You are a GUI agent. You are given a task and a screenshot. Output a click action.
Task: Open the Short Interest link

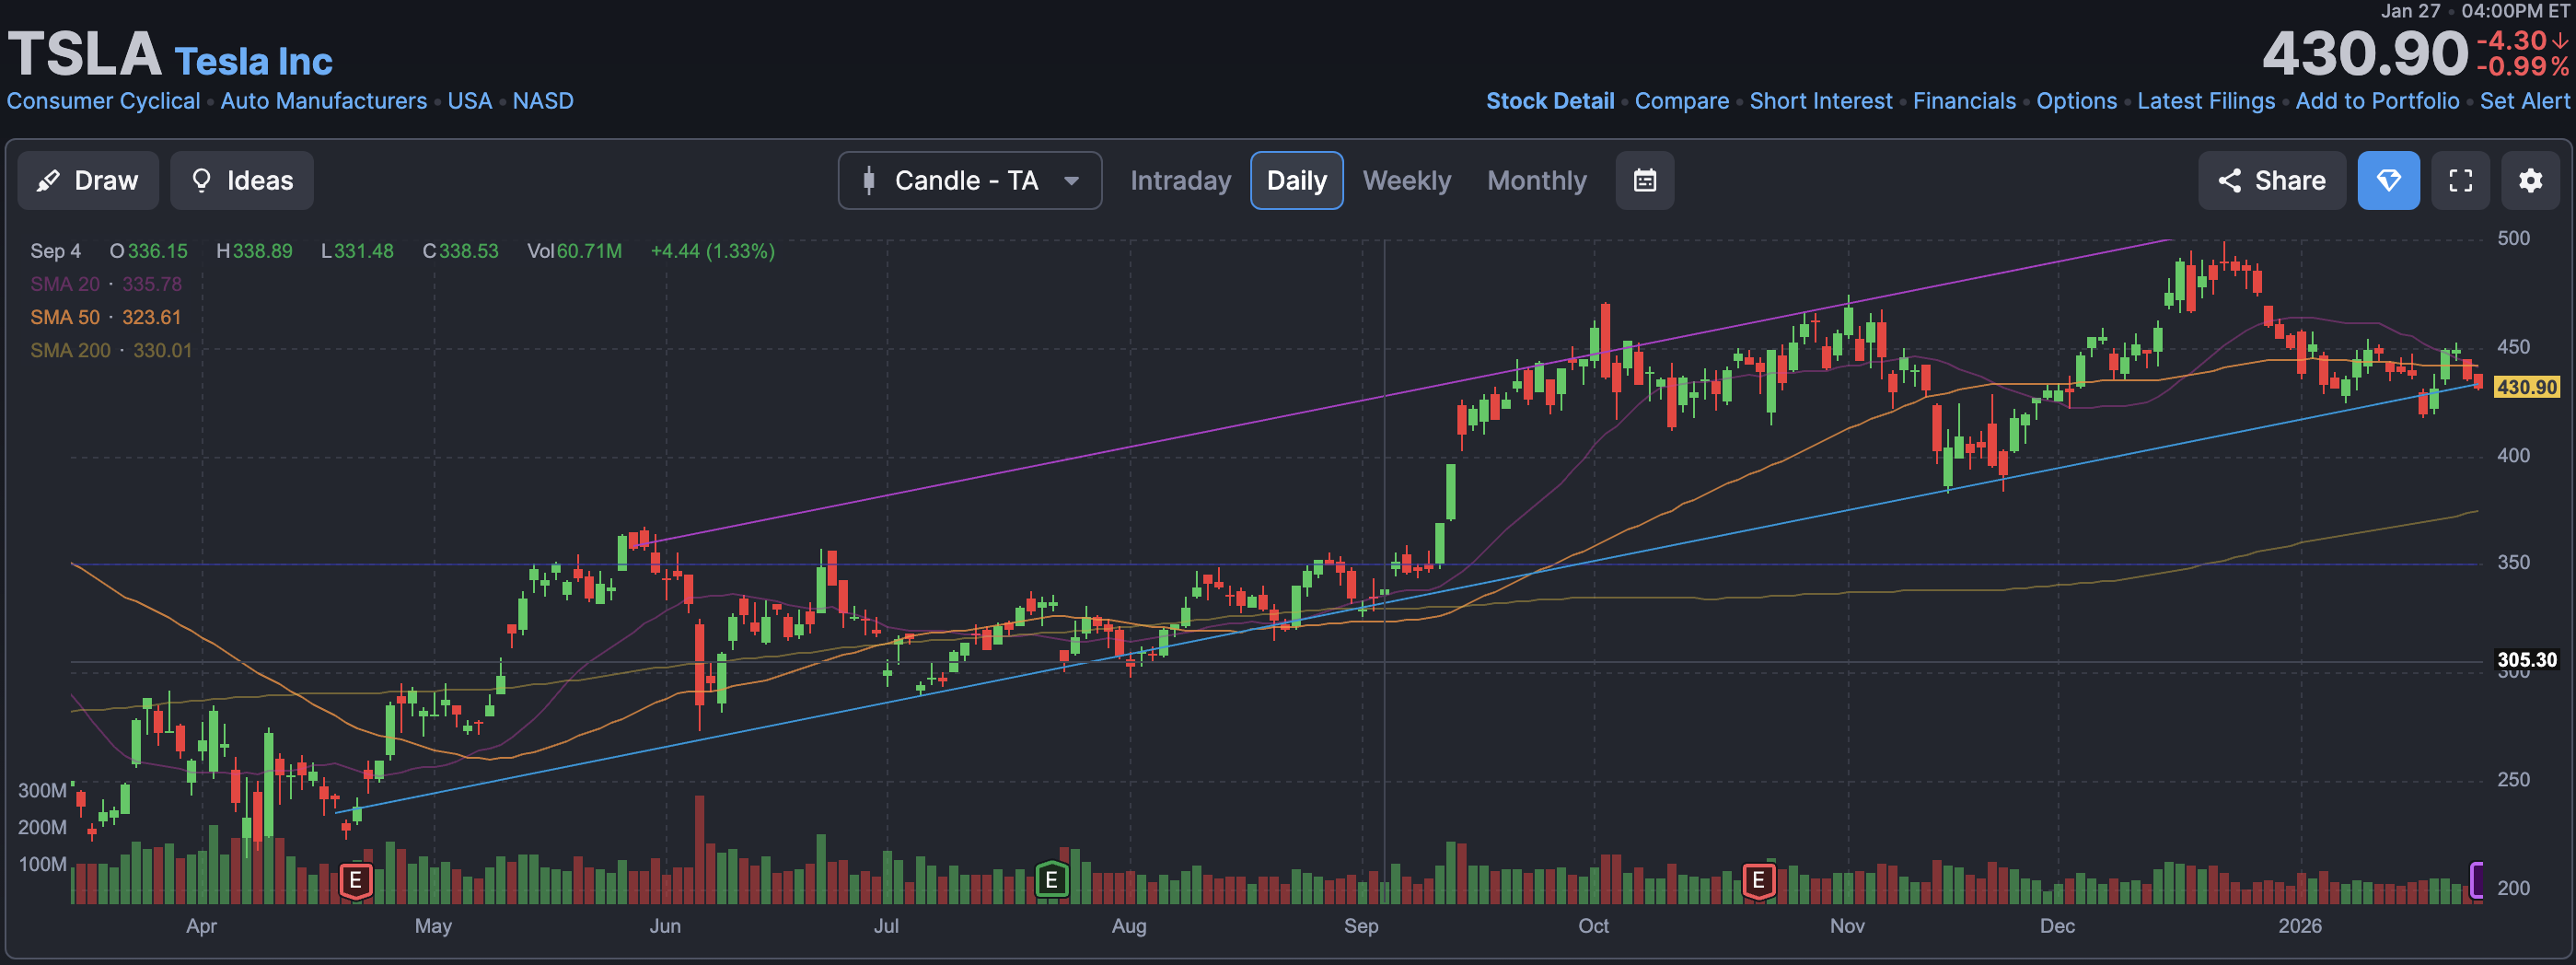[x=1821, y=101]
